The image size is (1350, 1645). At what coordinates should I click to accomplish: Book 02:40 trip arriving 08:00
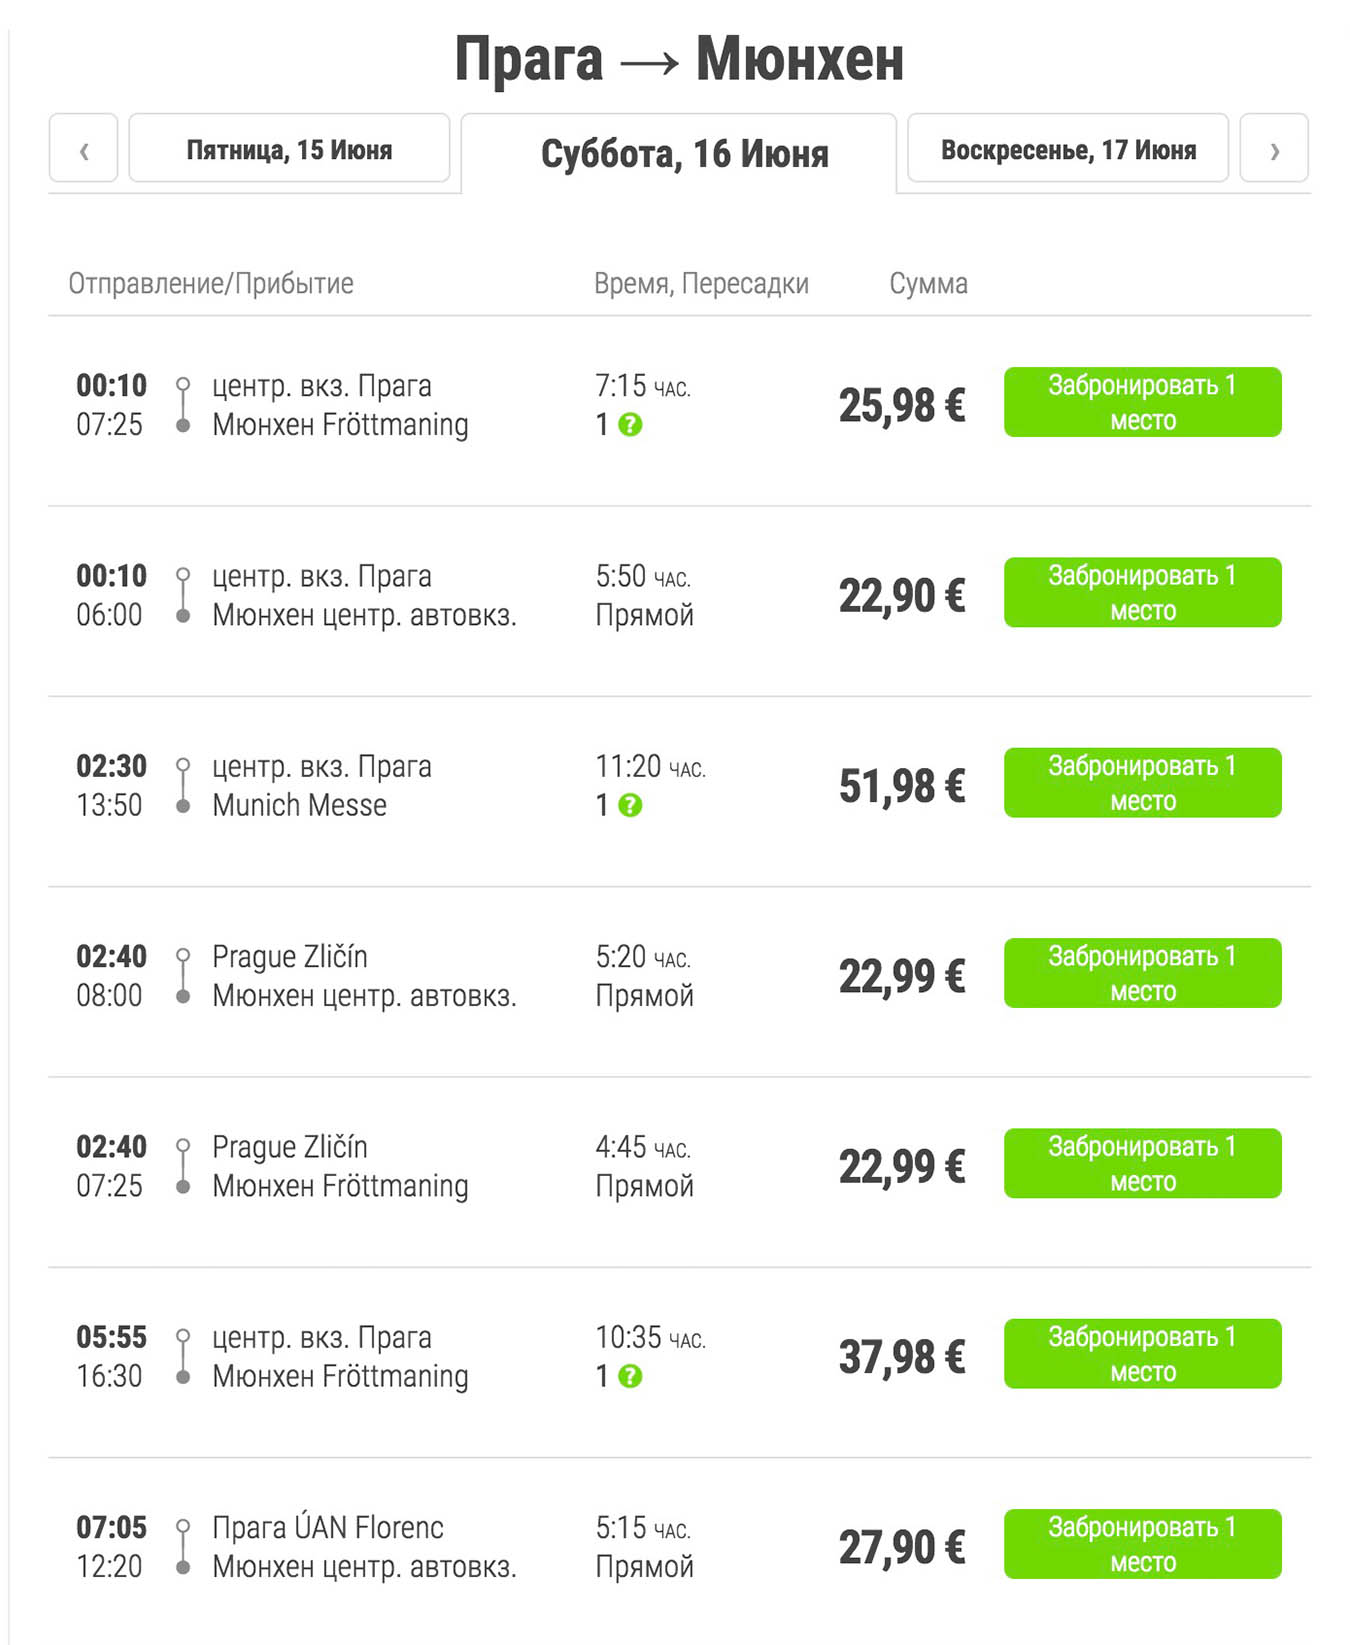coord(1142,973)
